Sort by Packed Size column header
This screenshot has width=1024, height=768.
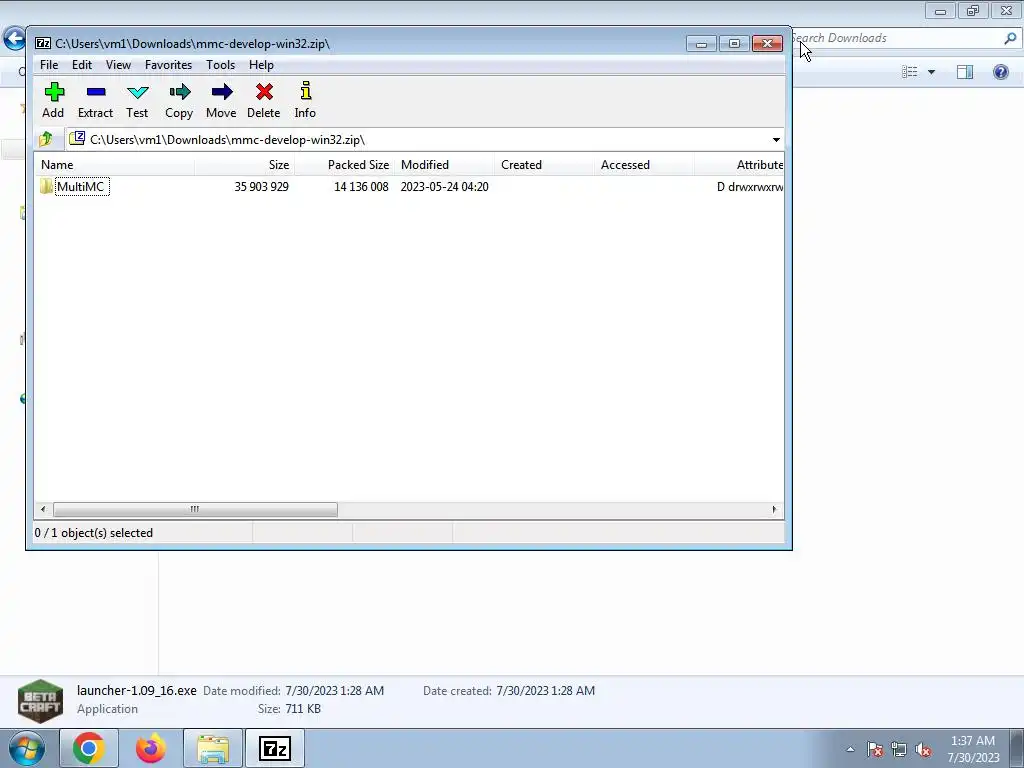[x=344, y=165]
